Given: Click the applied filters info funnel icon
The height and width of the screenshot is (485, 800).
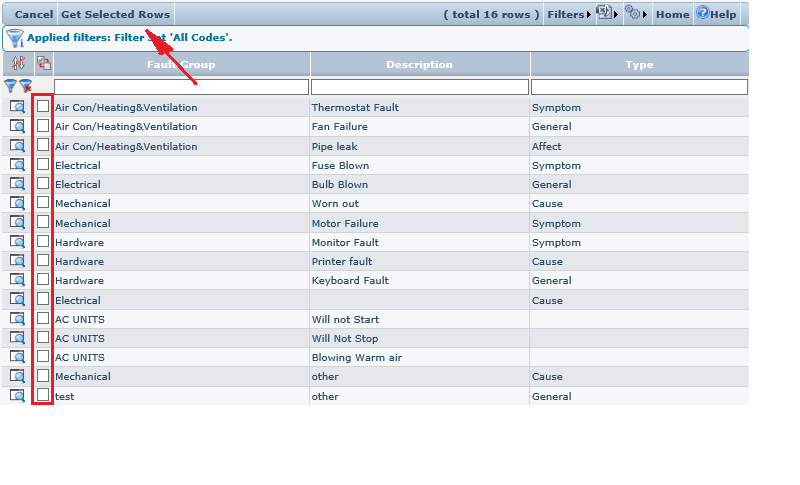Looking at the screenshot, I should [x=15, y=38].
